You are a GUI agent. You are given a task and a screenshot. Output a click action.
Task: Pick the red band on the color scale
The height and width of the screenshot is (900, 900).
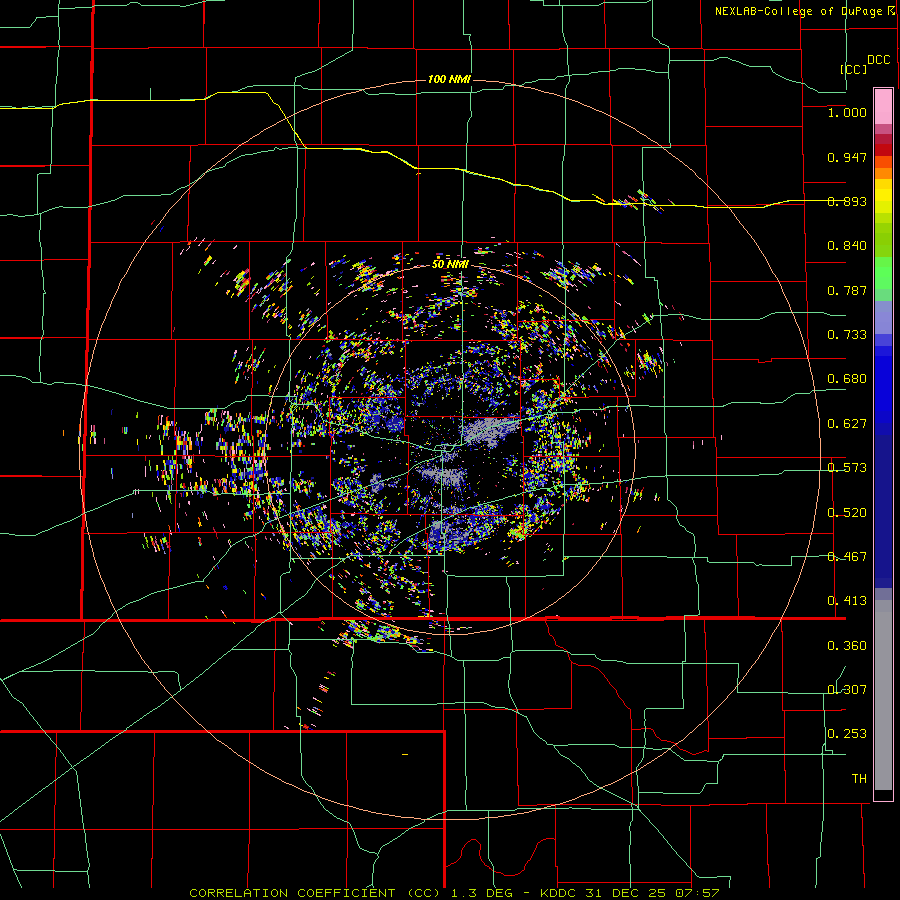click(x=883, y=150)
